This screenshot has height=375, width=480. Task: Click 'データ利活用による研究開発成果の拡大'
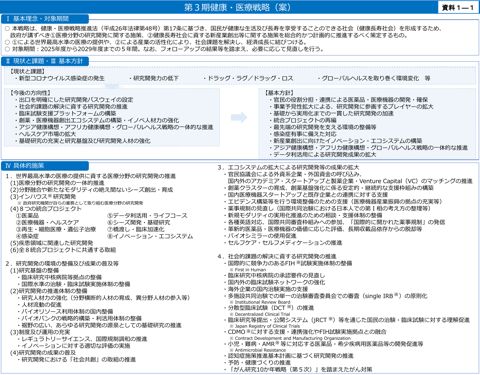[x=325, y=155]
